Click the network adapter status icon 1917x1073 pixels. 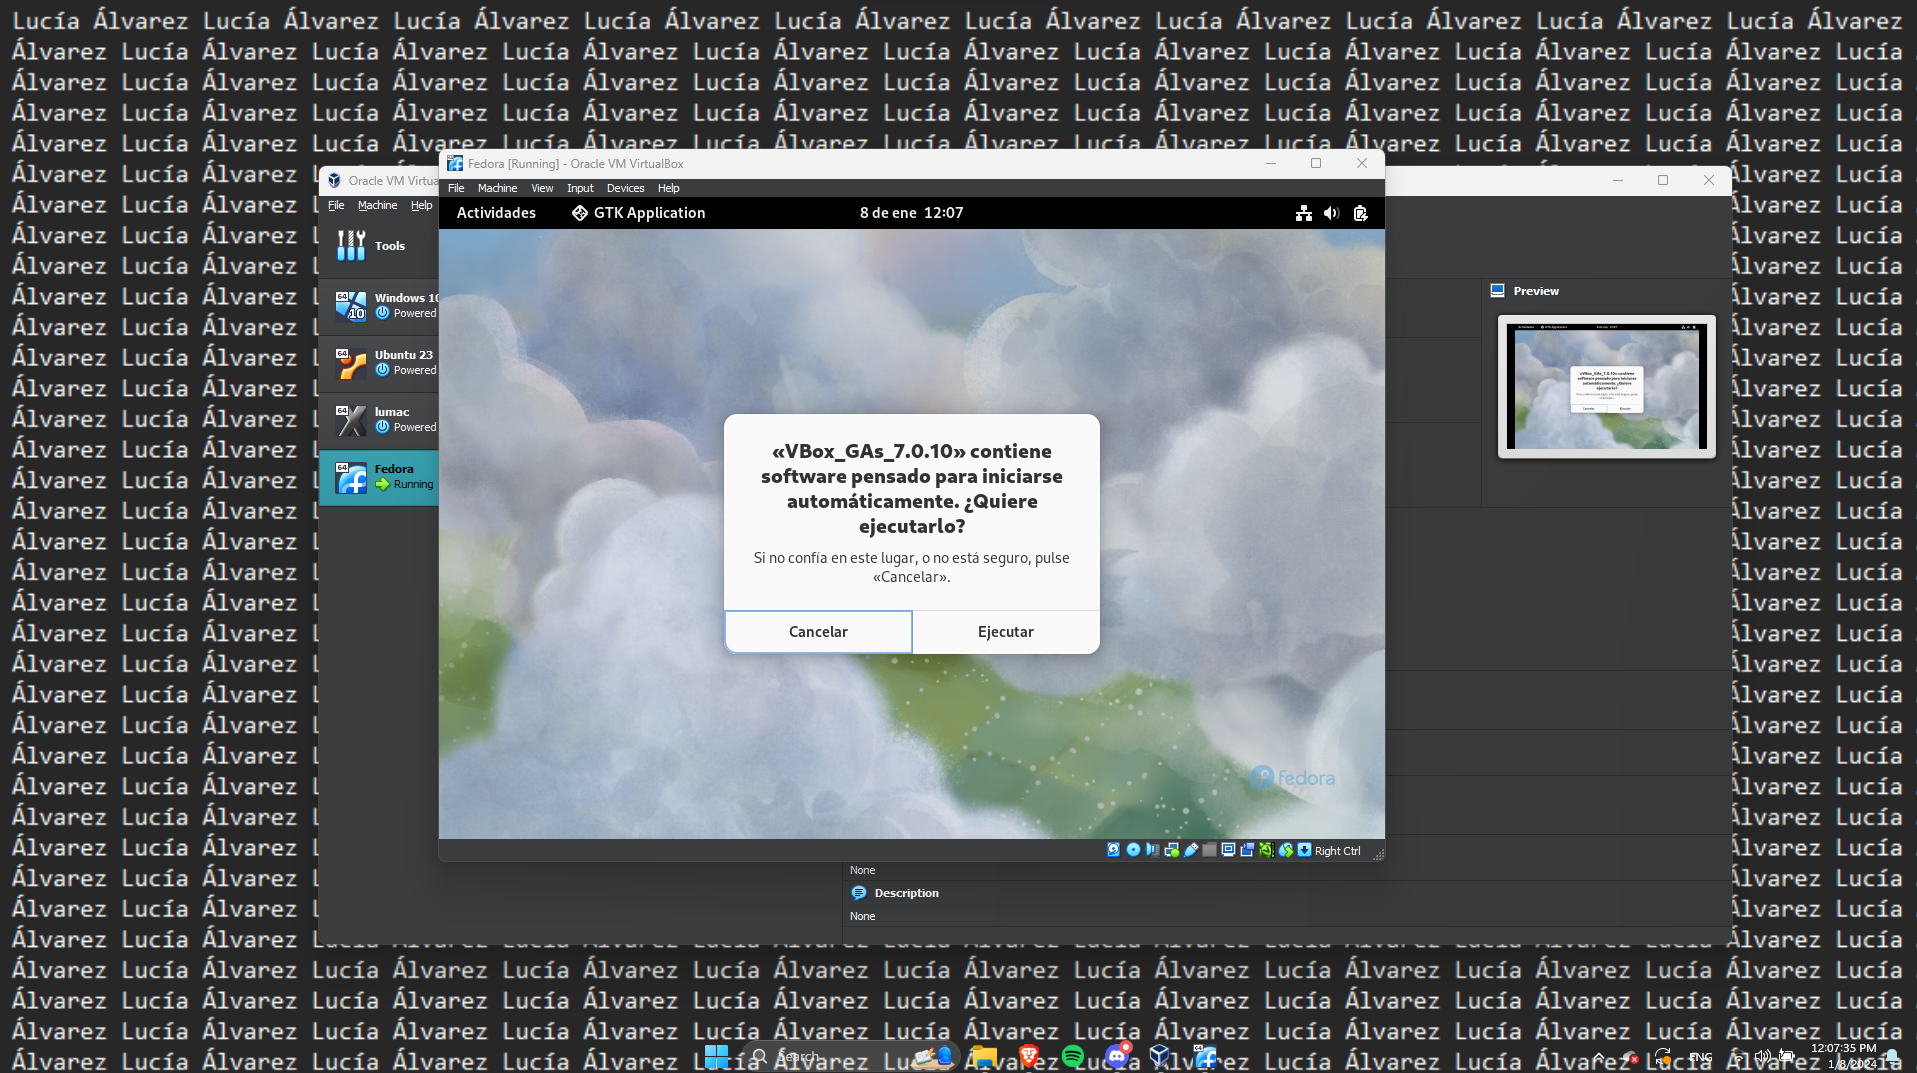[x=1171, y=850]
